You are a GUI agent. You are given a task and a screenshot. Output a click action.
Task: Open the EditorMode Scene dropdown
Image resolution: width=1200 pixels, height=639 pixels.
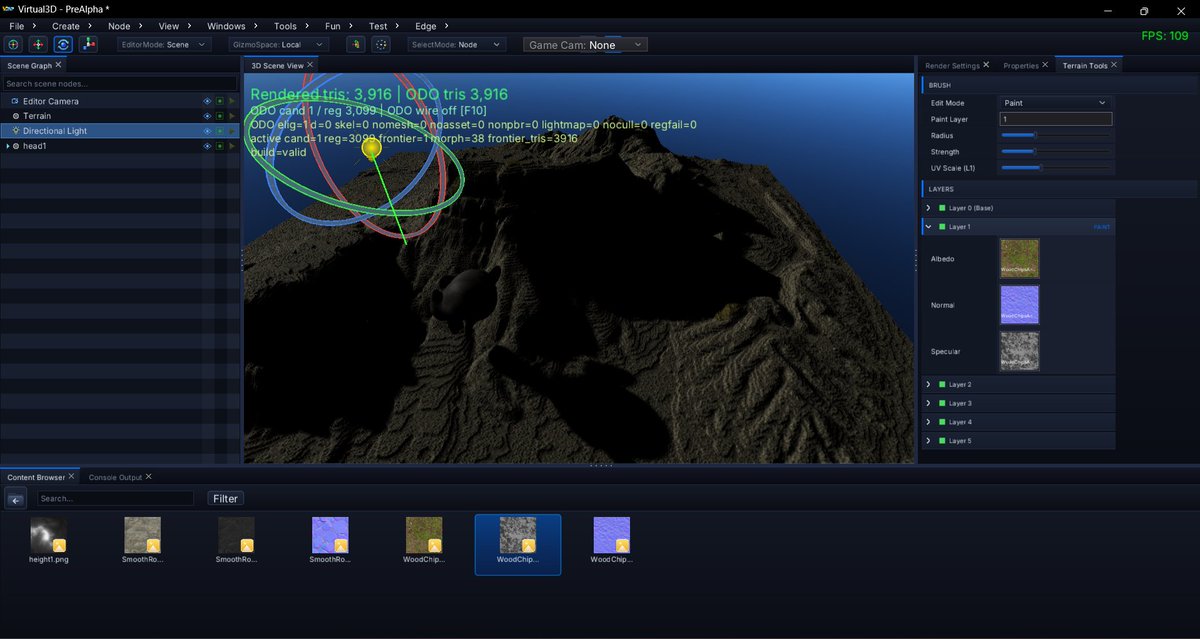tap(164, 44)
